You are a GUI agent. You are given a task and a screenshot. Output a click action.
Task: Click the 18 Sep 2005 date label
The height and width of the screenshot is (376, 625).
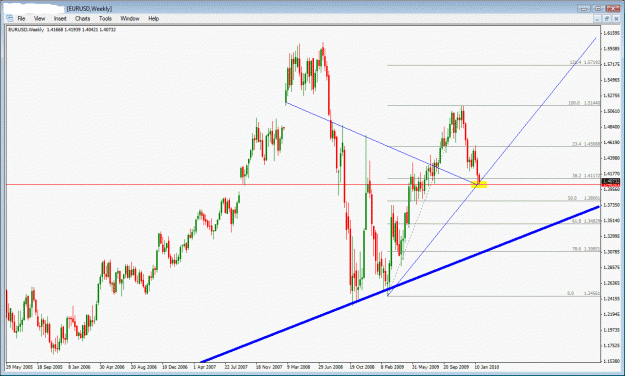click(50, 367)
